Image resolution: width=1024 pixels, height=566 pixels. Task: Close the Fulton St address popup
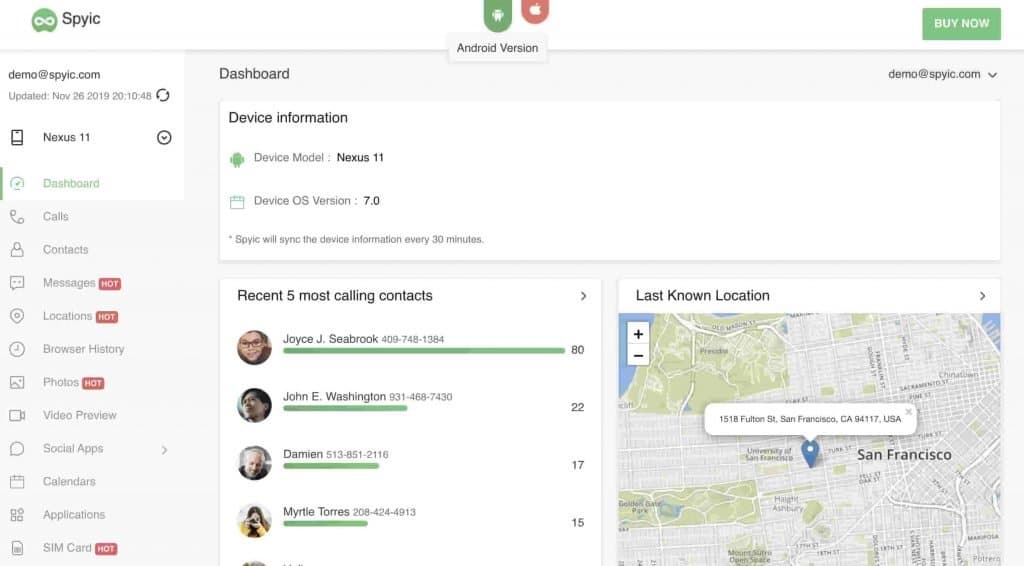(908, 411)
